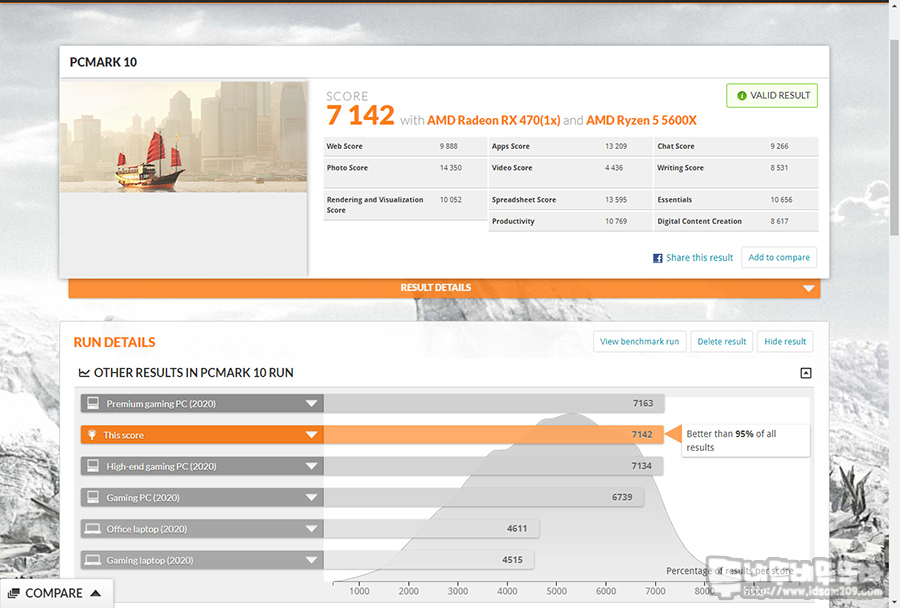Screen dimensions: 900x608
Task: Click the PCMARK 10 heading
Action: tap(103, 62)
